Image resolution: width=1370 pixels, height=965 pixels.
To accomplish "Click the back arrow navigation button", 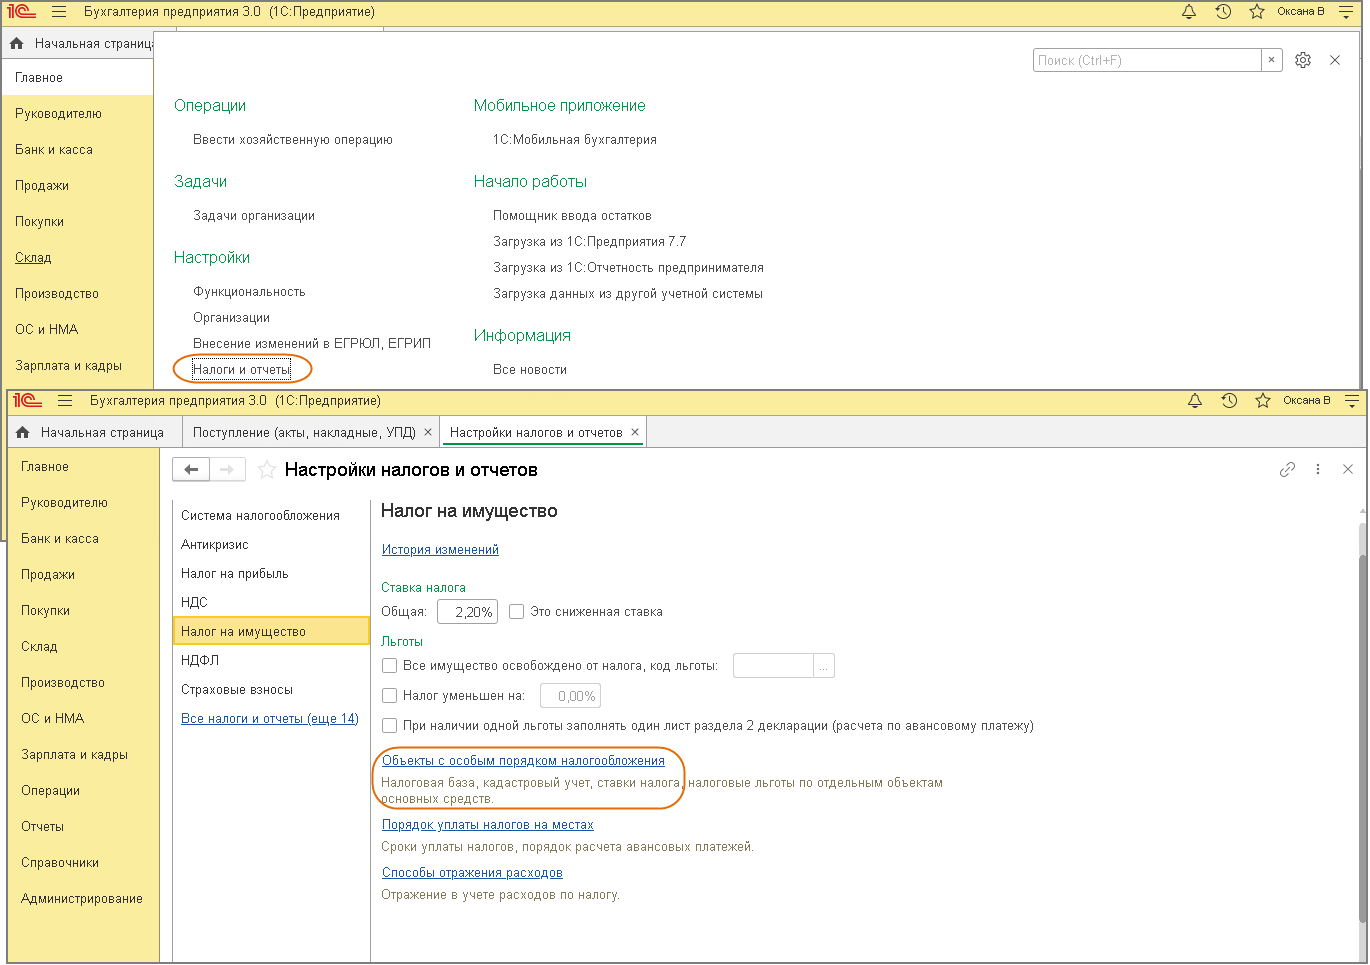I will click(191, 469).
